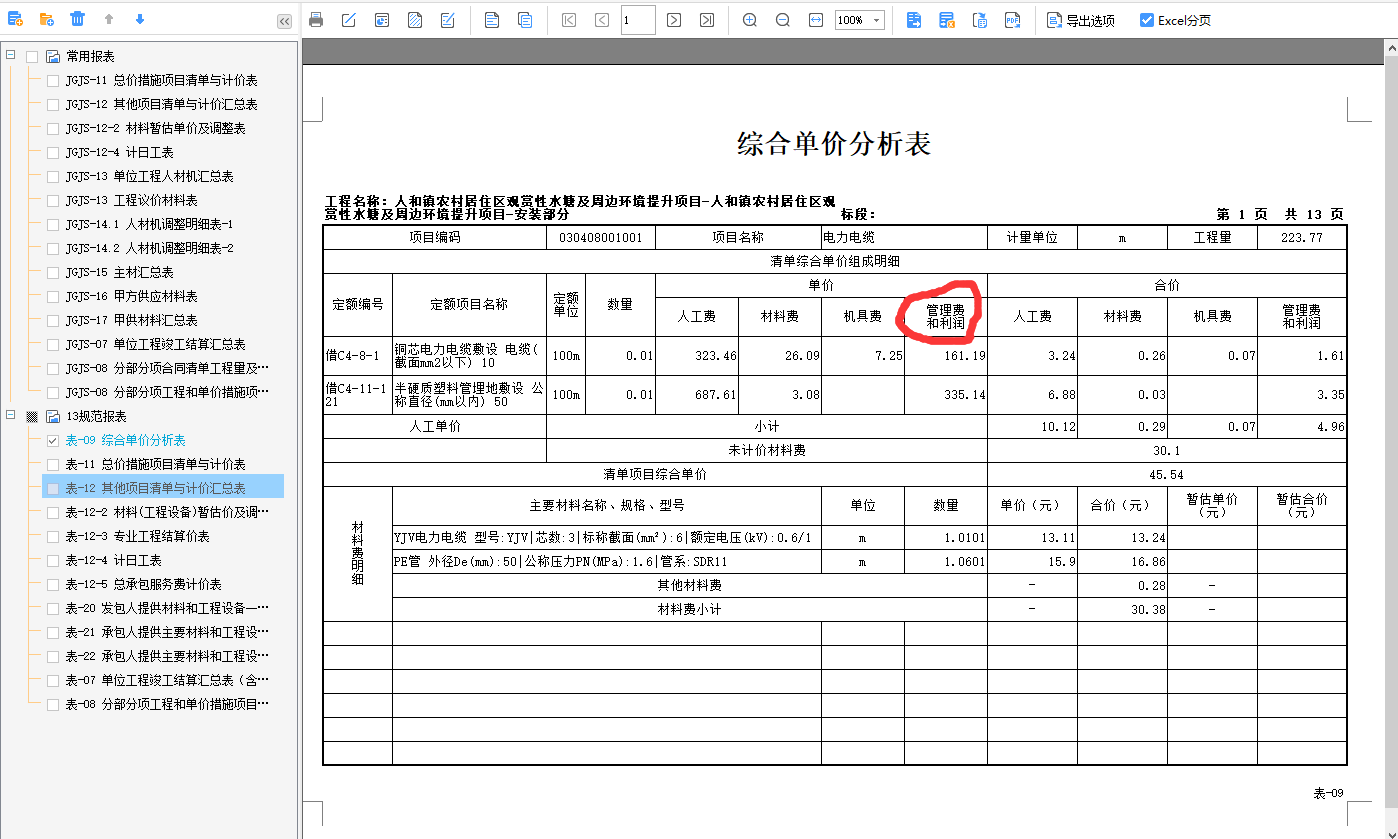The width and height of the screenshot is (1398, 839).
Task: Click the 223.77 quantity cell
Action: [1301, 237]
